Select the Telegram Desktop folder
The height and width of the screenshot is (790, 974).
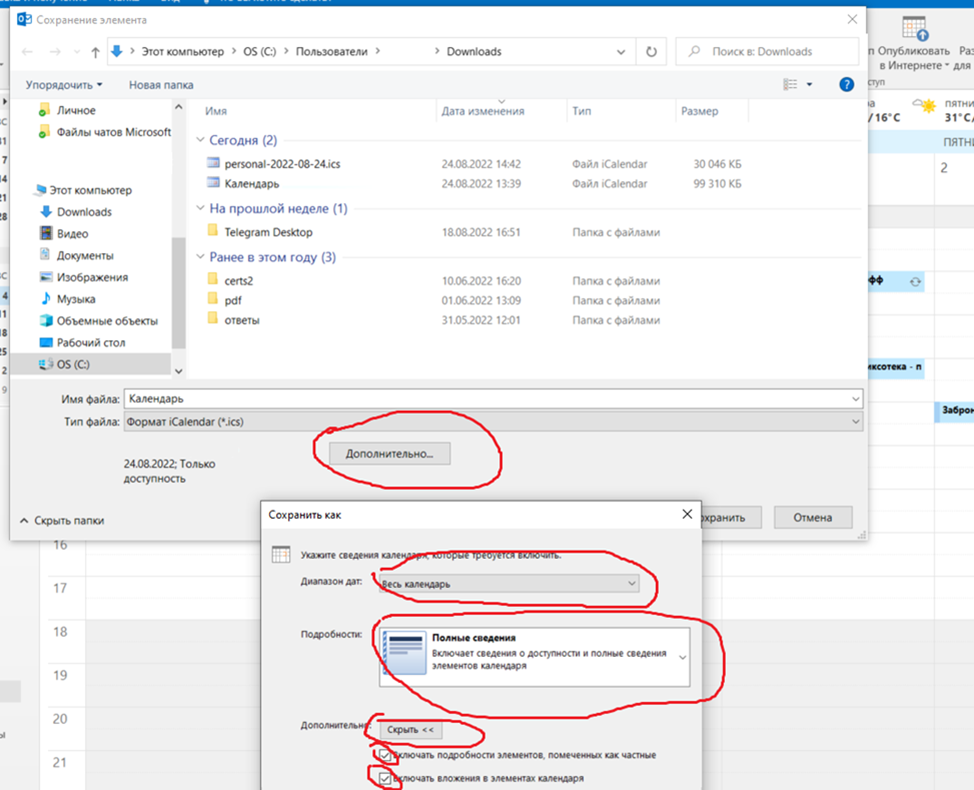point(268,232)
